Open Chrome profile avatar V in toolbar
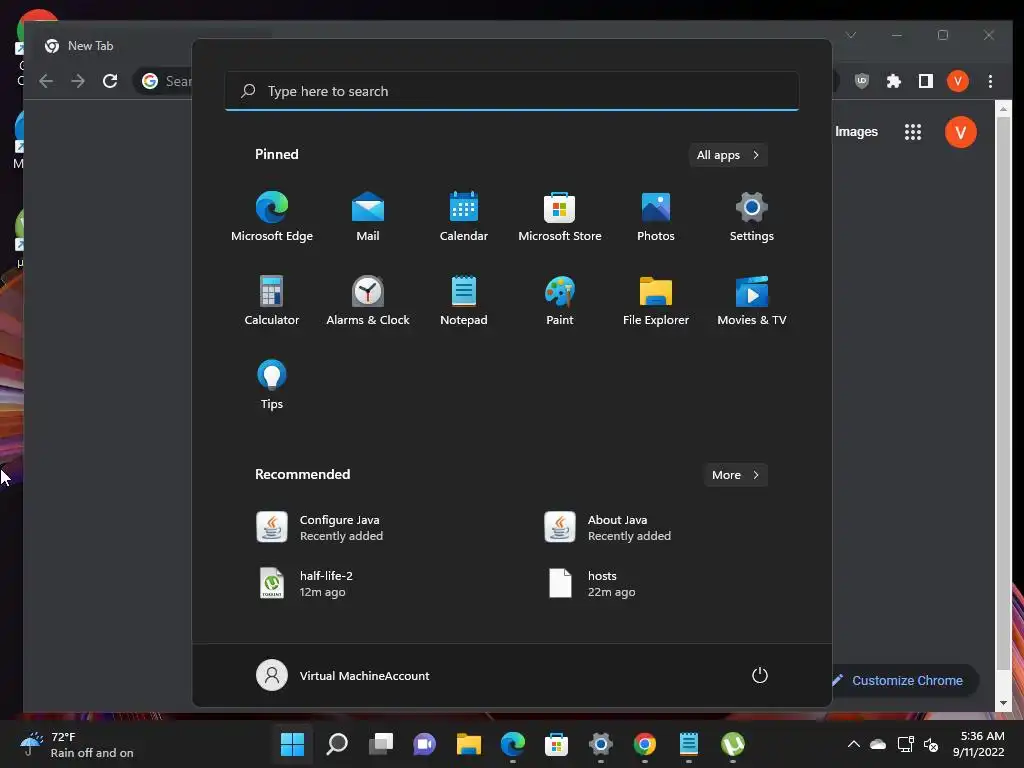The height and width of the screenshot is (768, 1024). 958,81
